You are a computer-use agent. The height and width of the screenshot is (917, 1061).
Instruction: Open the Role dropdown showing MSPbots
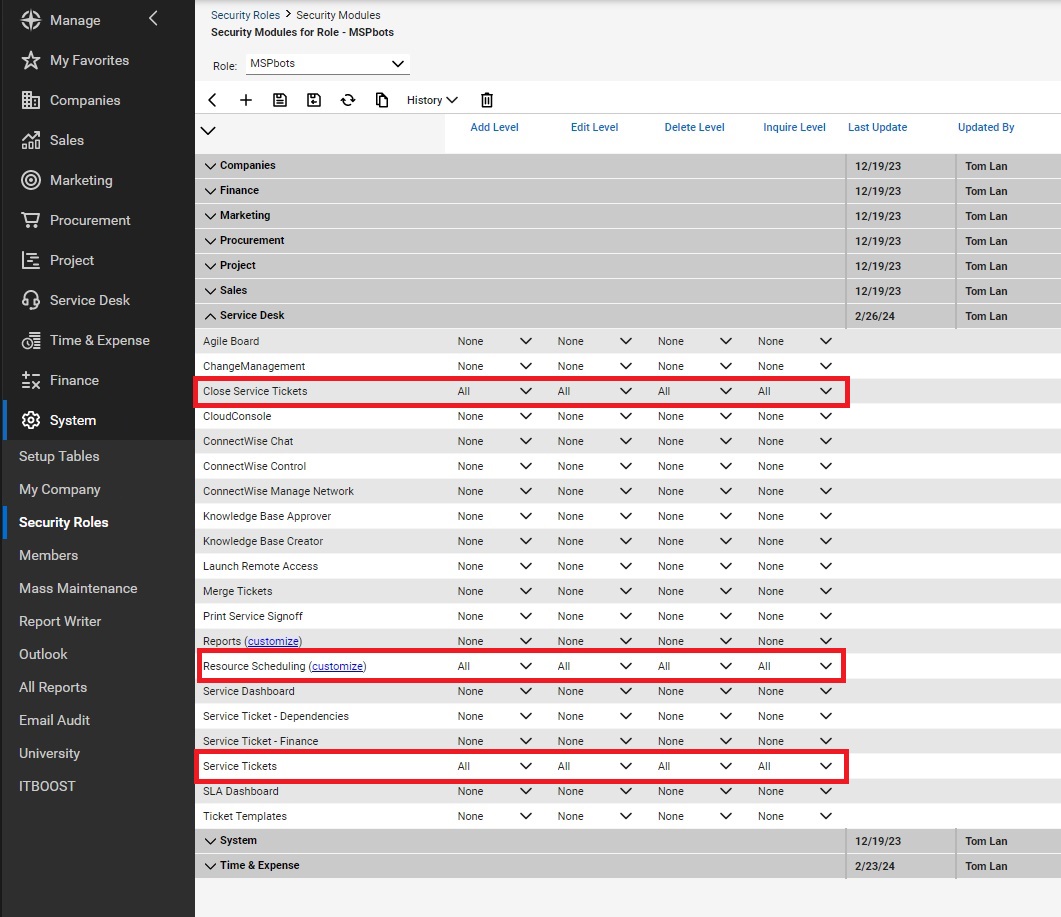click(x=327, y=64)
